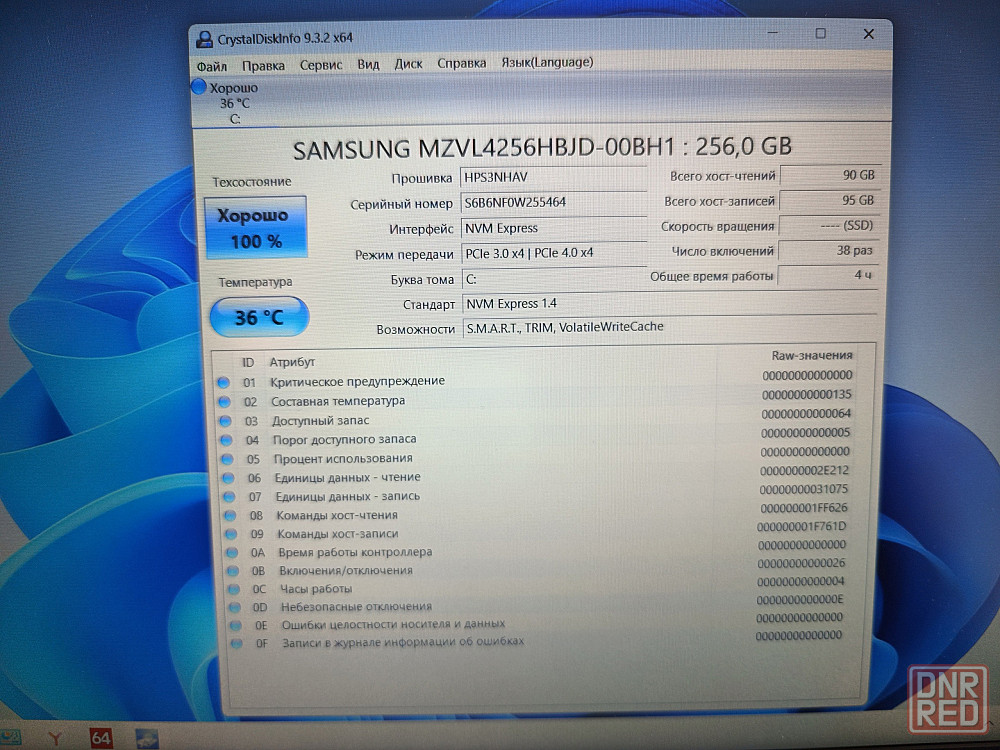
Task: Click raw value 0000000000000E
Action: pos(800,599)
